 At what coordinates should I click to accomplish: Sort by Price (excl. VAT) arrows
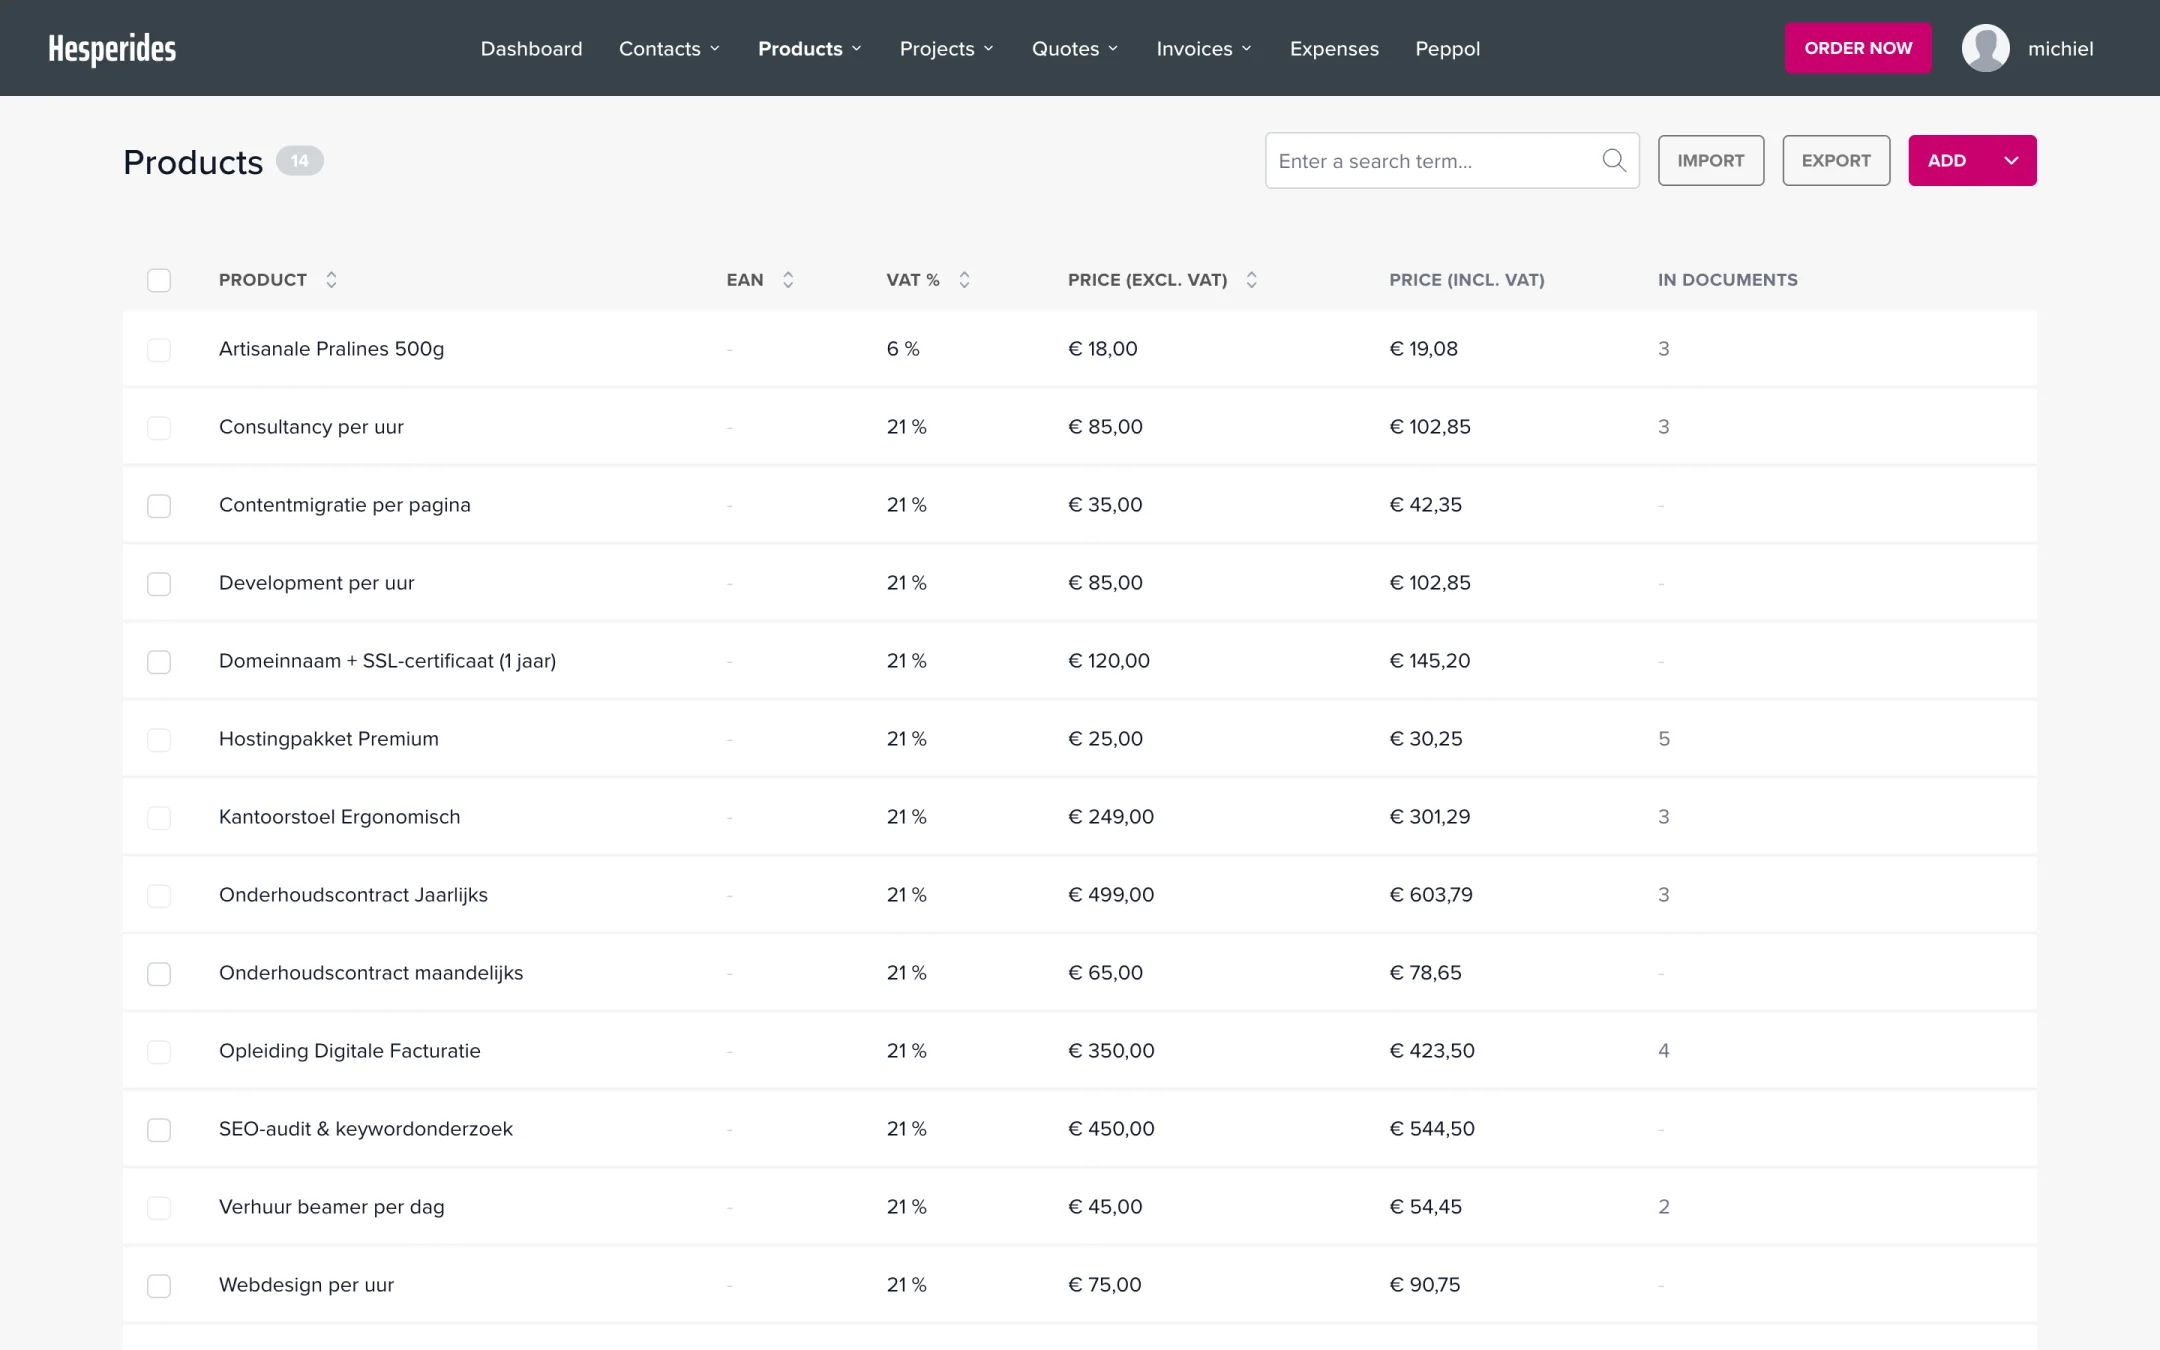click(x=1251, y=280)
